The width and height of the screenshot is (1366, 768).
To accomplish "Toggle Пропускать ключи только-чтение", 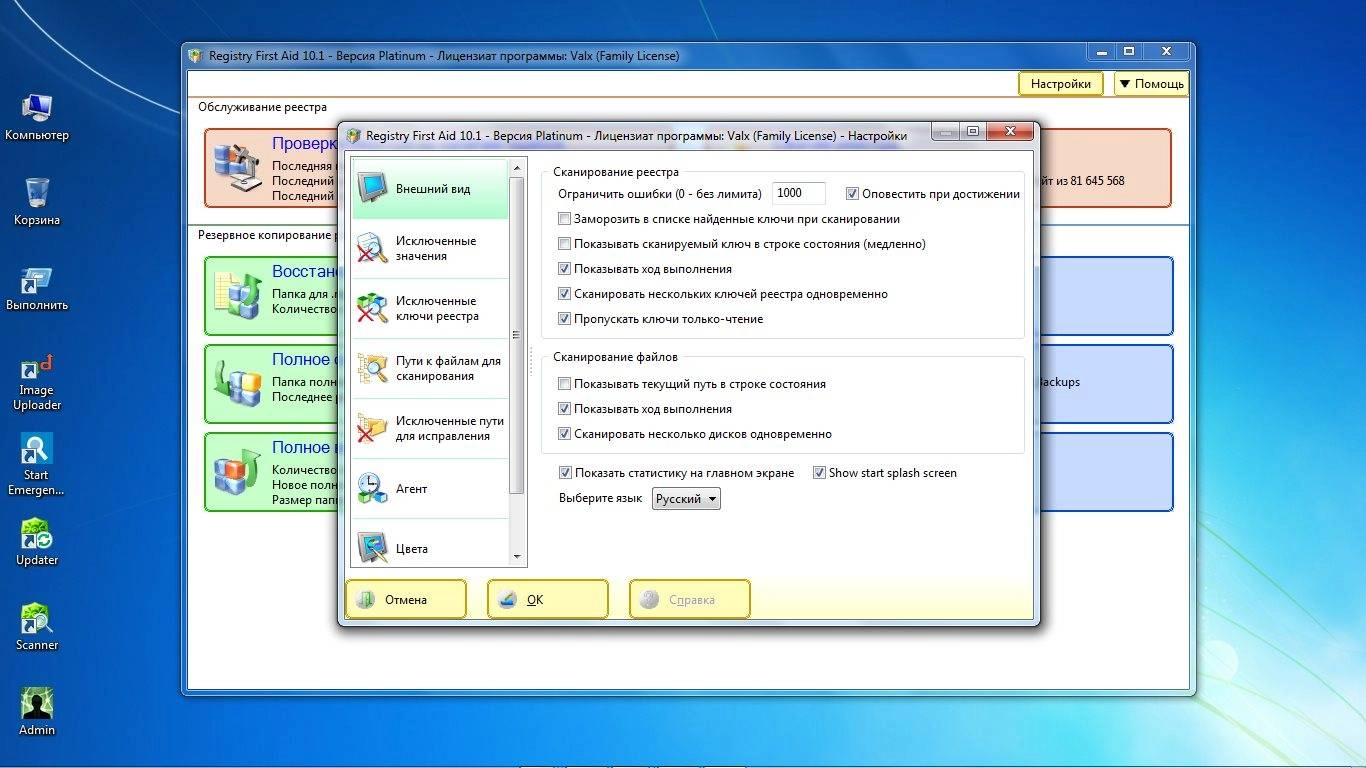I will click(x=565, y=319).
